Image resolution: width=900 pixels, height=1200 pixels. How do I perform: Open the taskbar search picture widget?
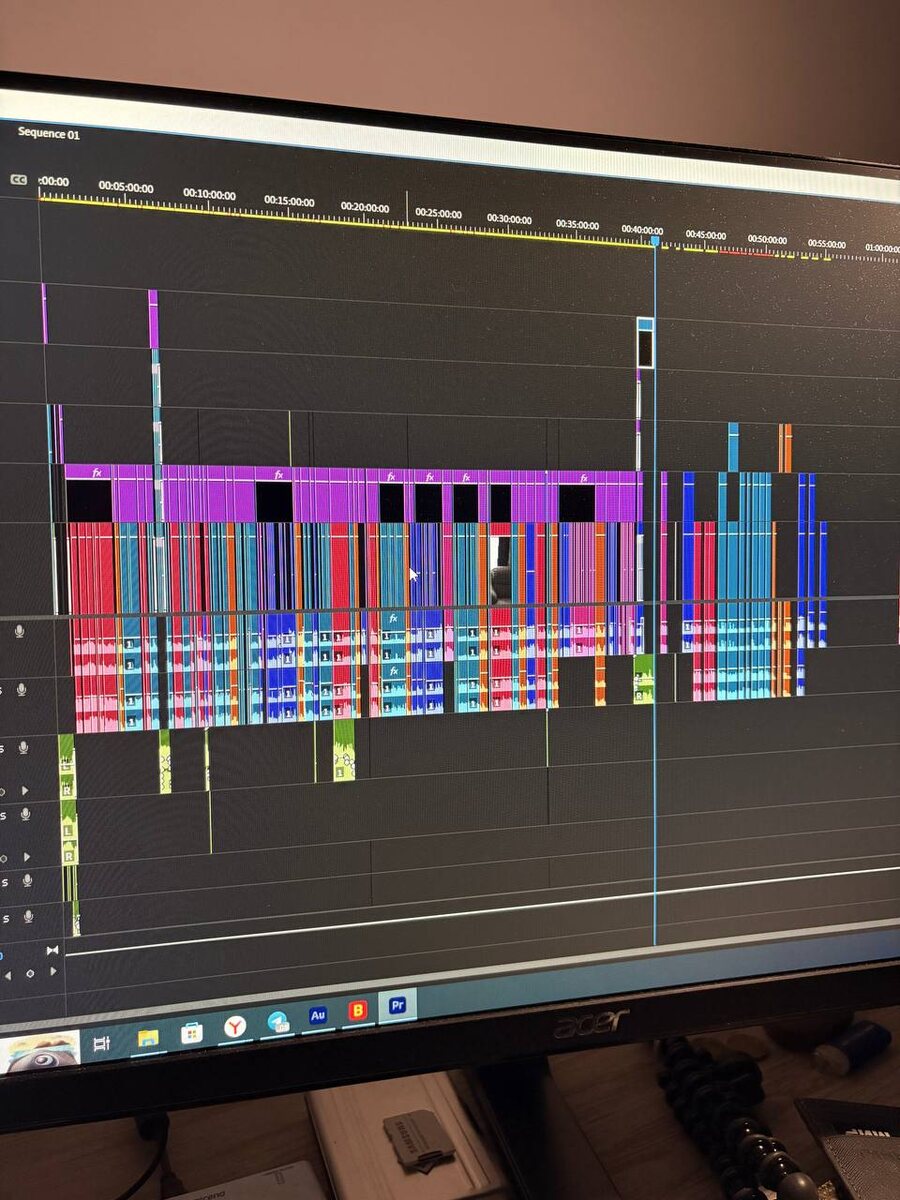pyautogui.click(x=40, y=1053)
